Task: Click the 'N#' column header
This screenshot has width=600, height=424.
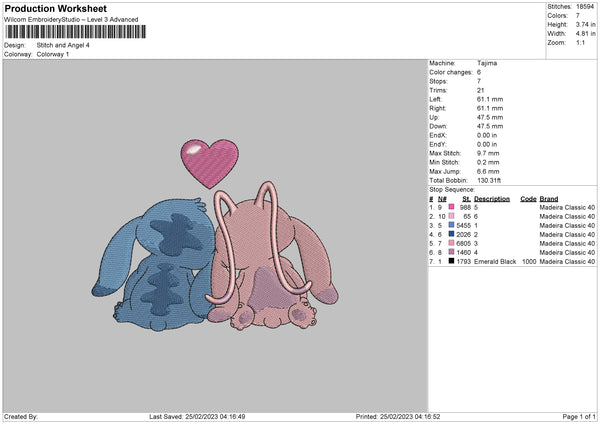Action: click(442, 199)
